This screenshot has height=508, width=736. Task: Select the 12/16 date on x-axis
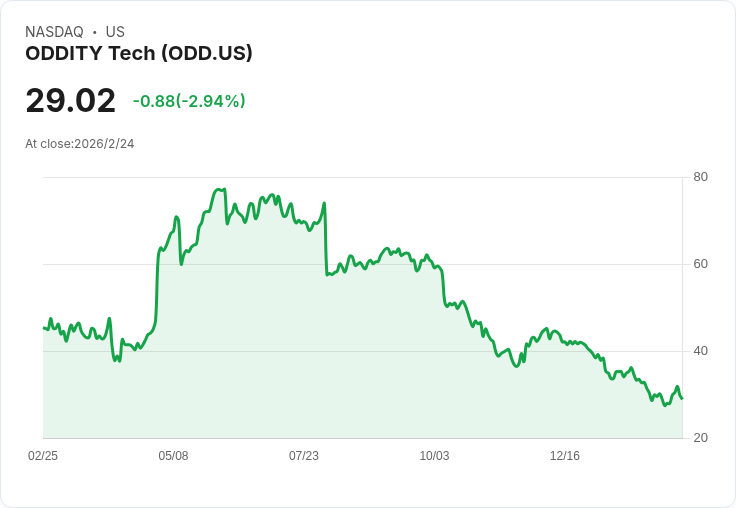coord(565,456)
